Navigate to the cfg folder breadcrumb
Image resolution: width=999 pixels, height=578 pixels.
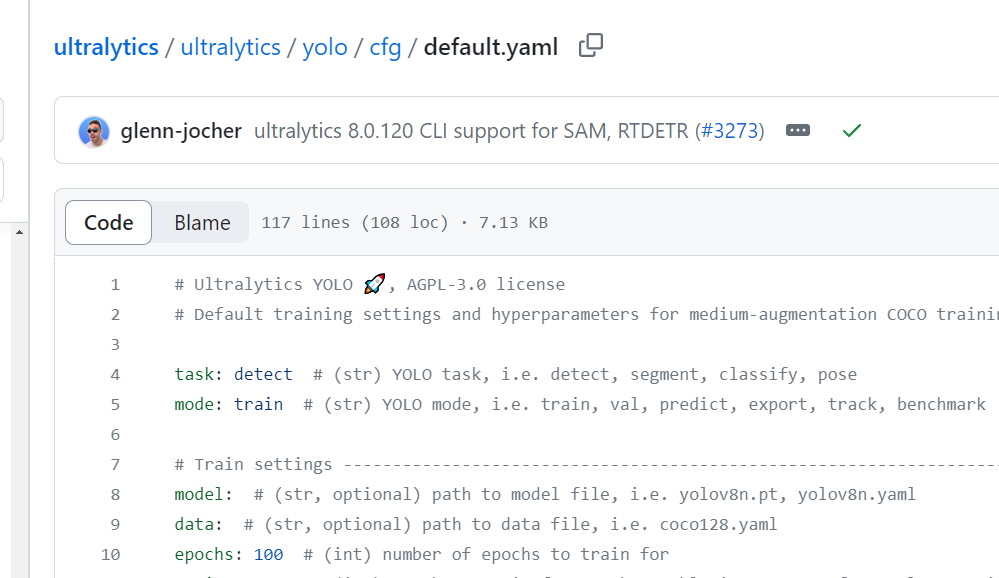pyautogui.click(x=385, y=46)
